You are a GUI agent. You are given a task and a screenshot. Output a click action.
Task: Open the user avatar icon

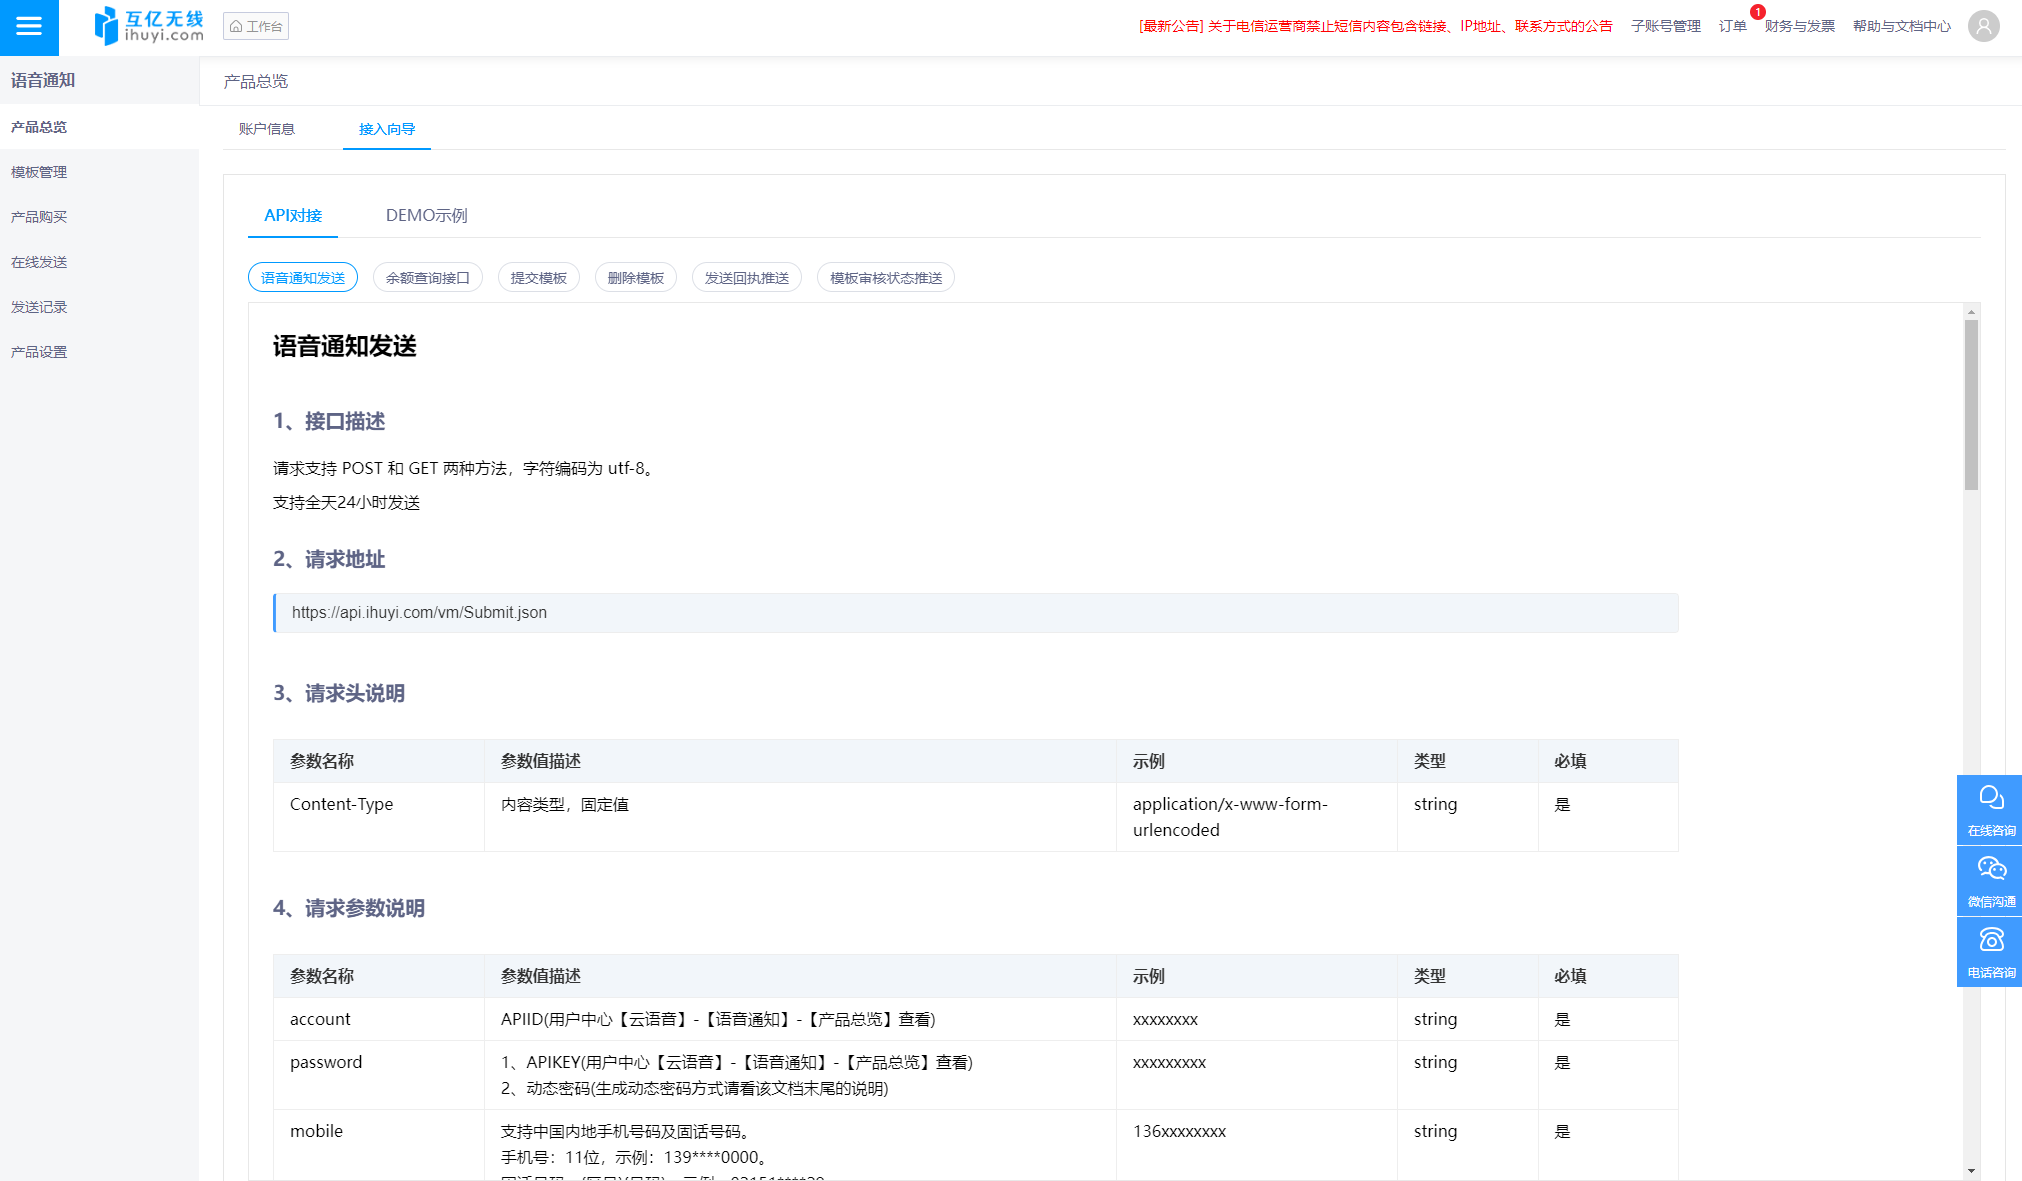(x=1983, y=26)
